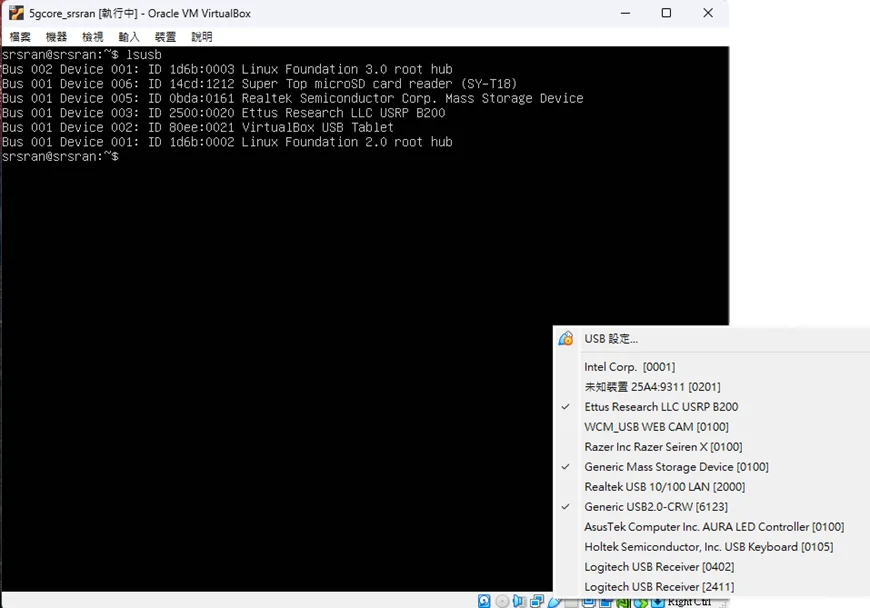Click the network adapters status bar icon
This screenshot has width=870, height=608.
click(537, 601)
